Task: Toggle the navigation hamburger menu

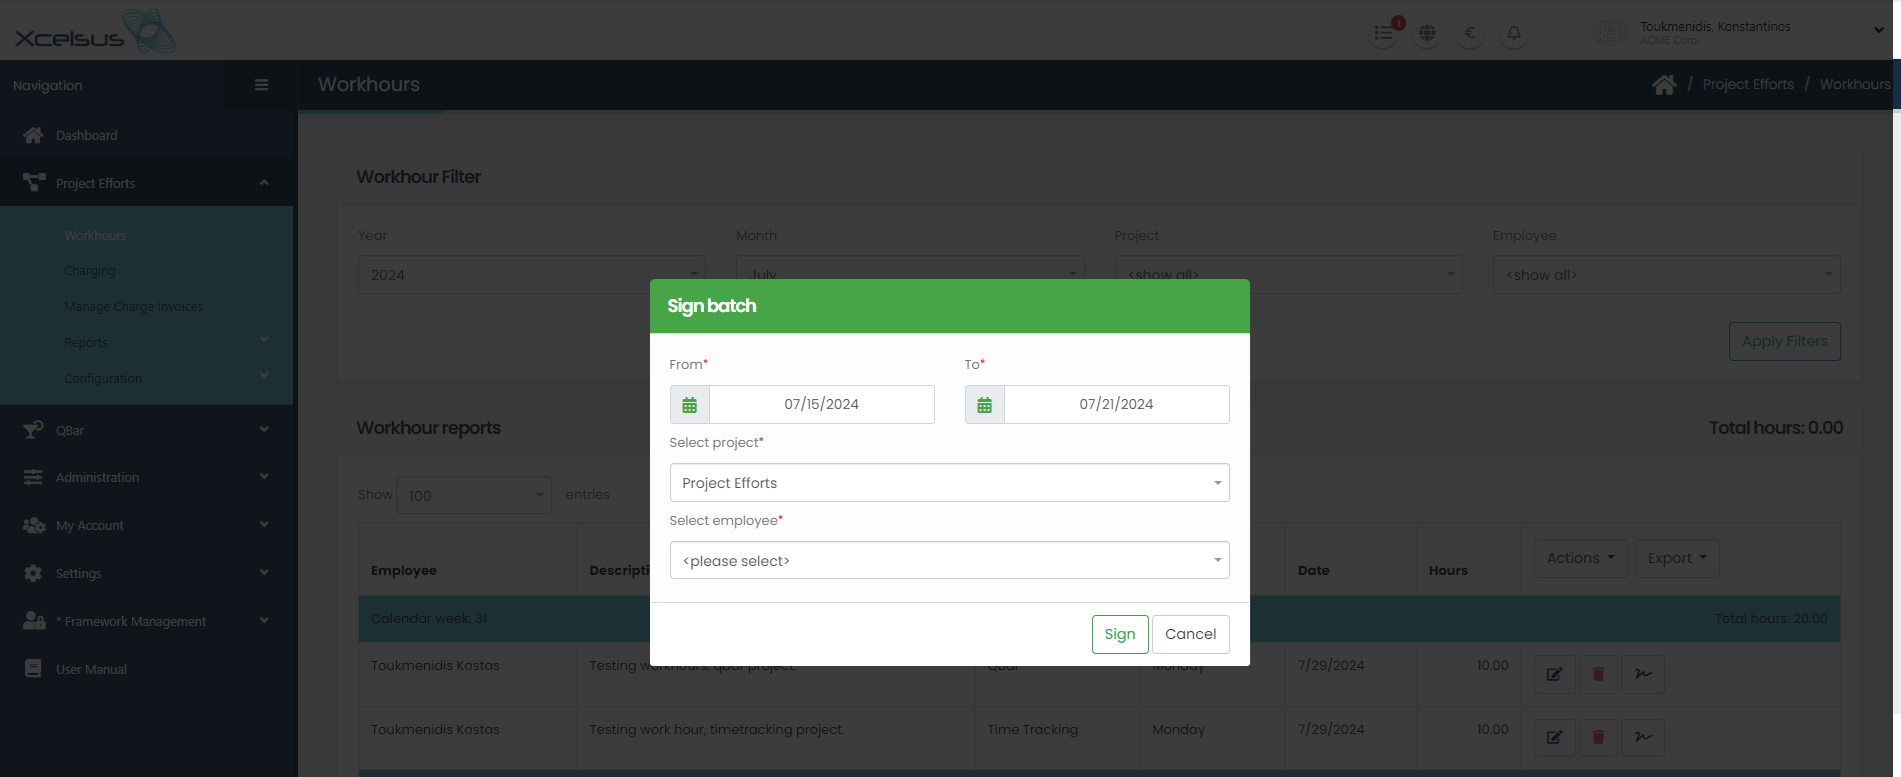Action: click(x=261, y=85)
